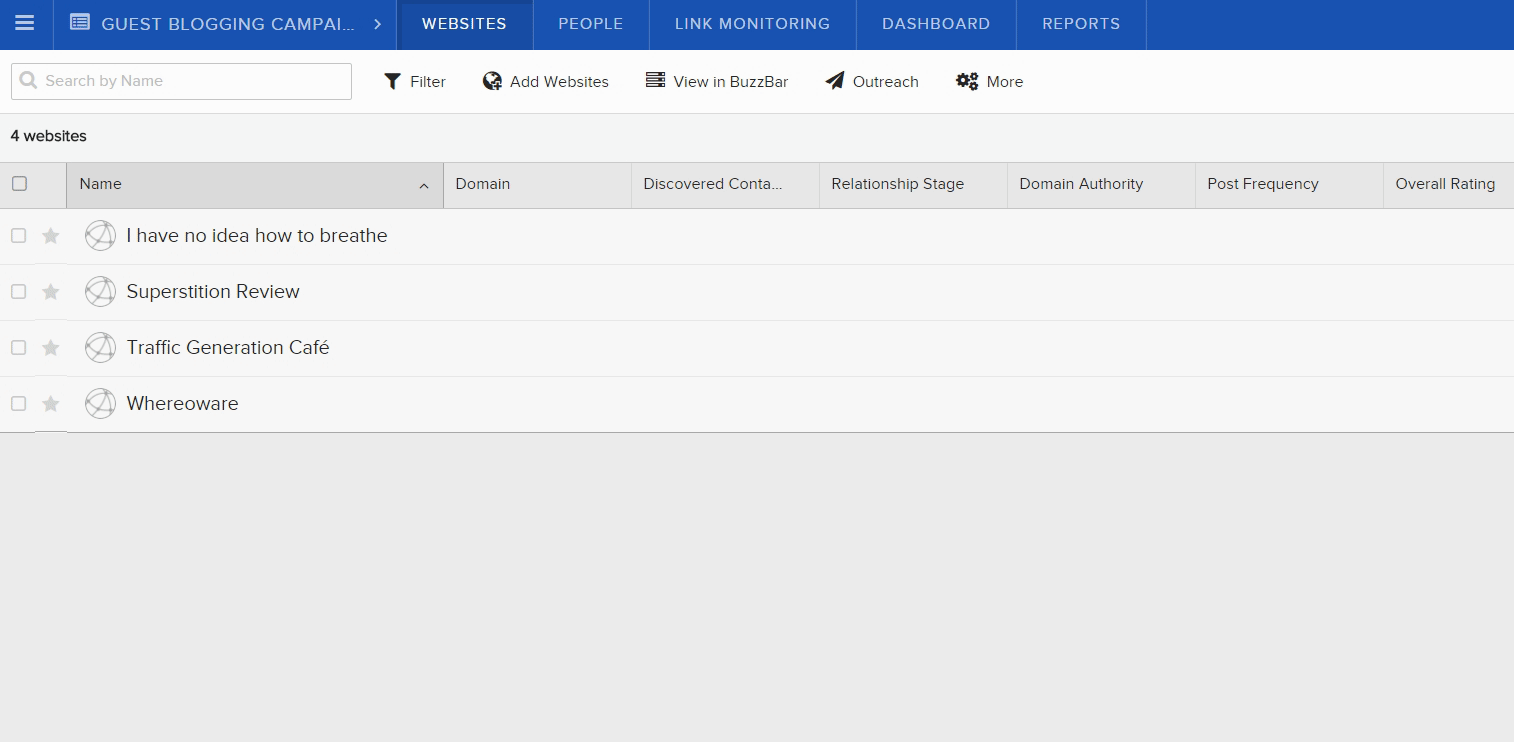Click the Outreach paper plane icon
The height and width of the screenshot is (742, 1514).
point(835,82)
